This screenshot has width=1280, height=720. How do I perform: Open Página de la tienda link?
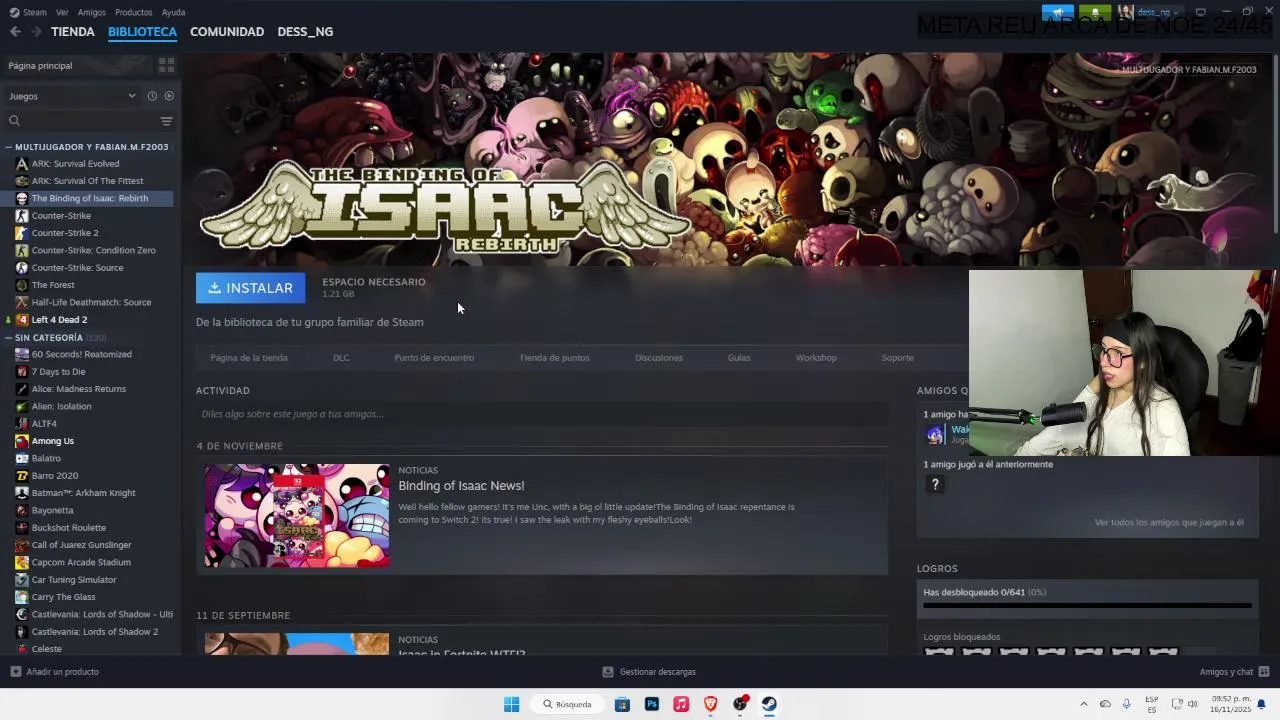coord(249,358)
